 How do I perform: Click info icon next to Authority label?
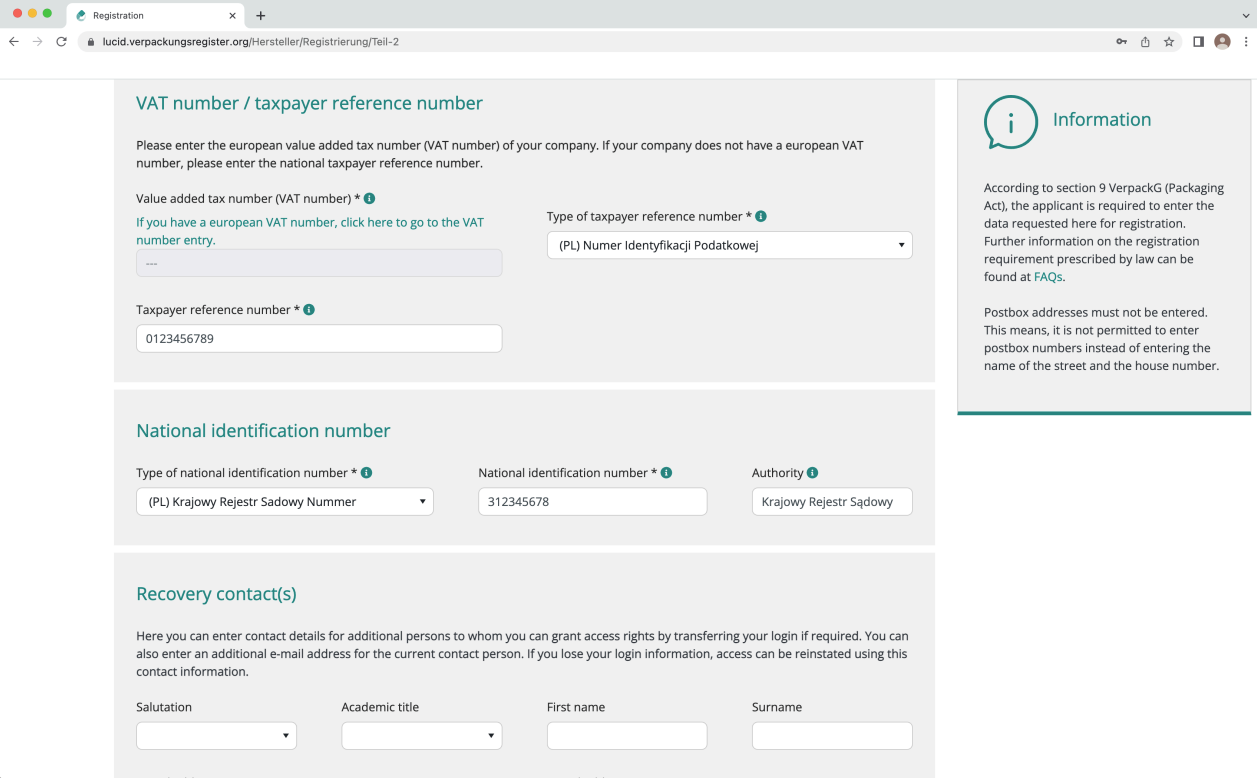[812, 473]
